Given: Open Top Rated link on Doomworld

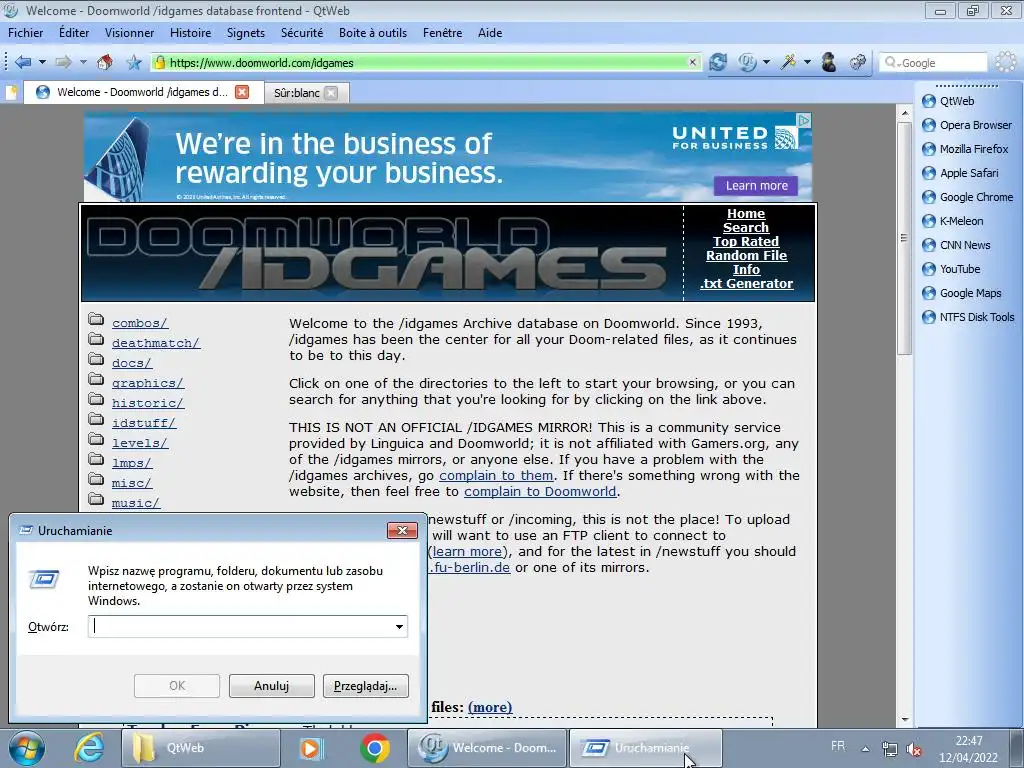Looking at the screenshot, I should [746, 242].
